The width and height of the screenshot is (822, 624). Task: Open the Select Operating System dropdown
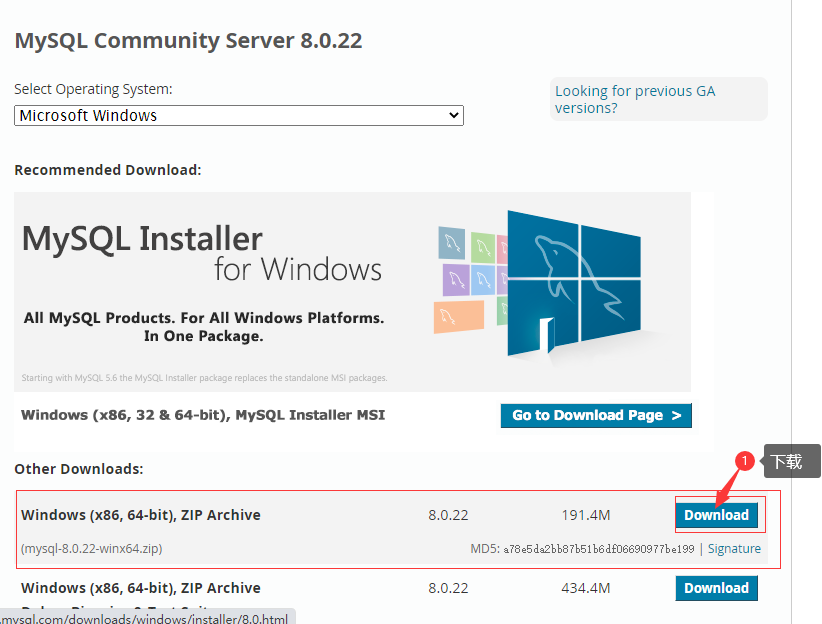tap(239, 115)
